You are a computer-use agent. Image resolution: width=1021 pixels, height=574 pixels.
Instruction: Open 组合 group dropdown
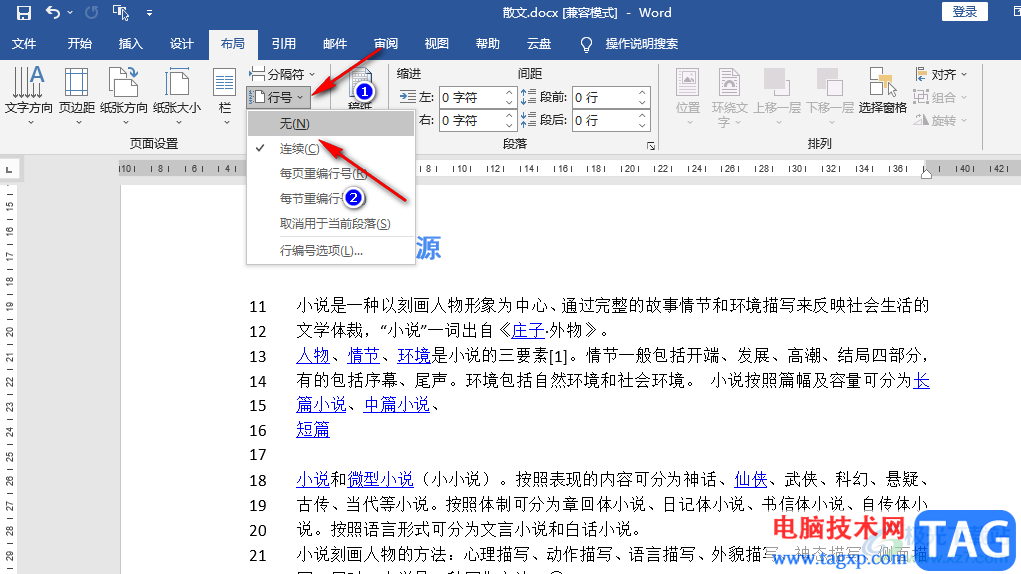941,97
